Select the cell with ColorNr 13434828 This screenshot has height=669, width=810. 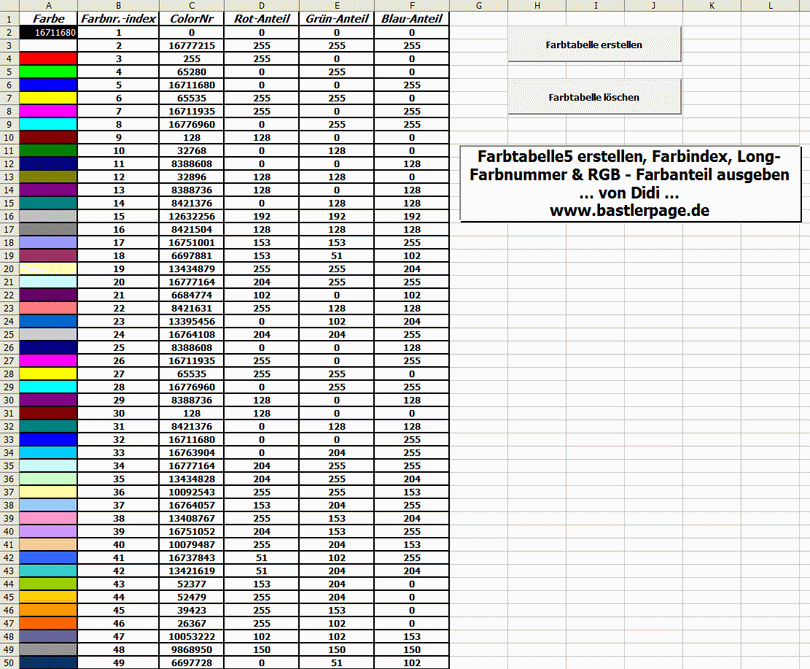click(192, 479)
